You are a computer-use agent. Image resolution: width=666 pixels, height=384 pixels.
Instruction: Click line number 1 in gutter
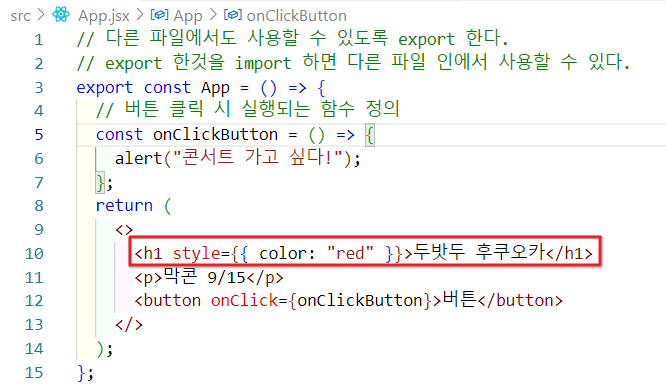pyautogui.click(x=39, y=40)
